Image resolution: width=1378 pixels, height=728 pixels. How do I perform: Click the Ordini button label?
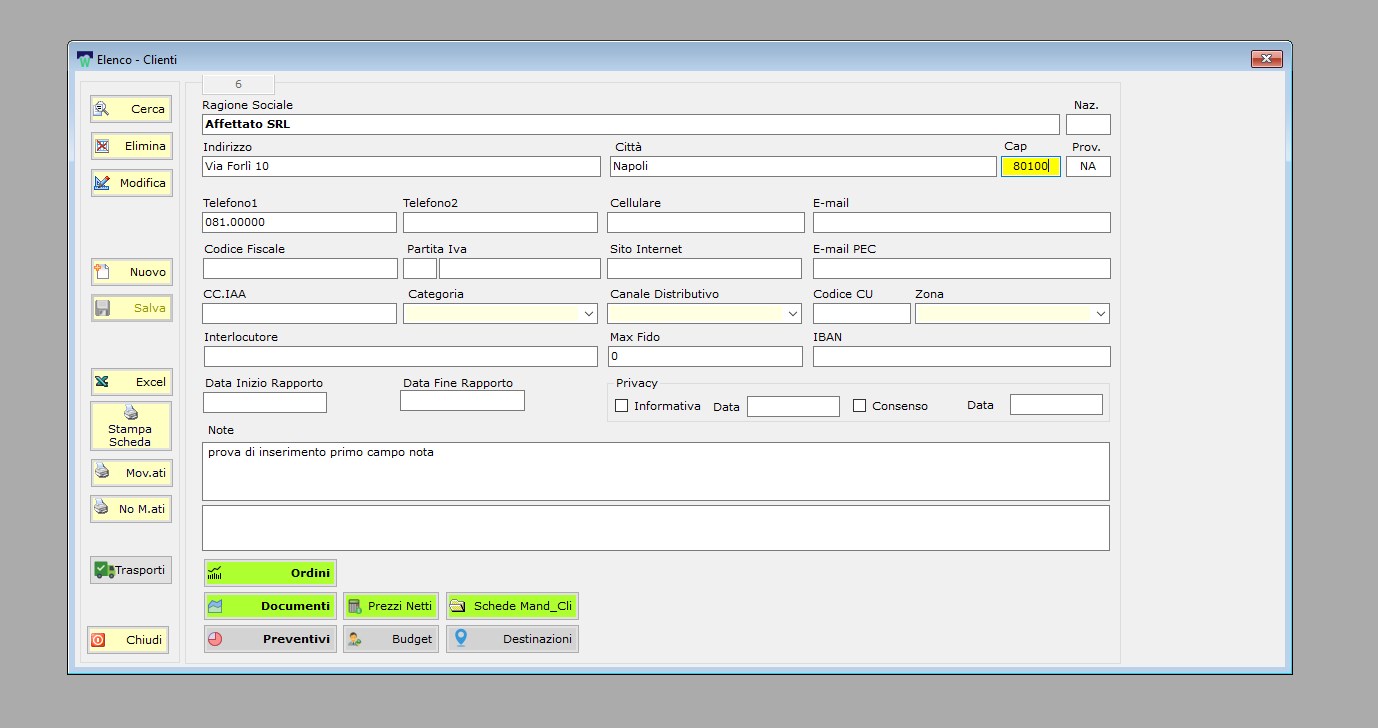[x=310, y=573]
